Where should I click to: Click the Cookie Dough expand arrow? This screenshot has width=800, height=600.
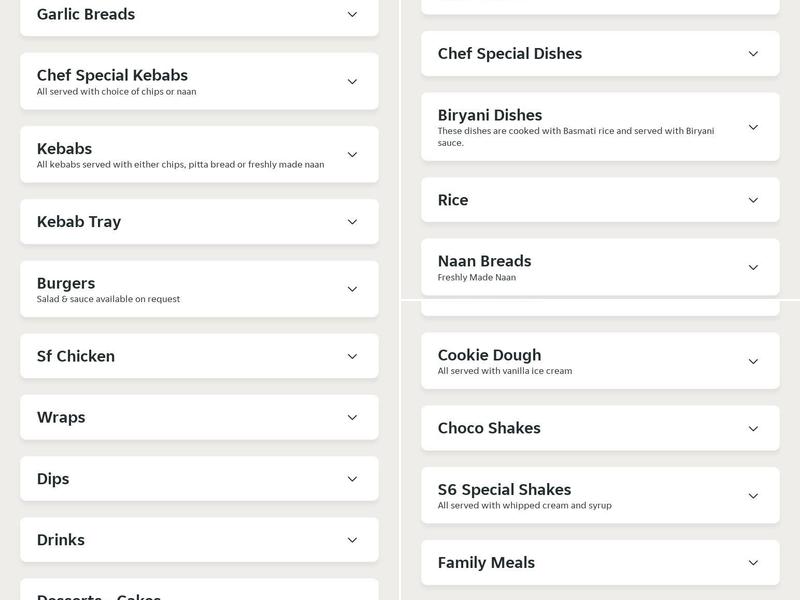point(752,362)
